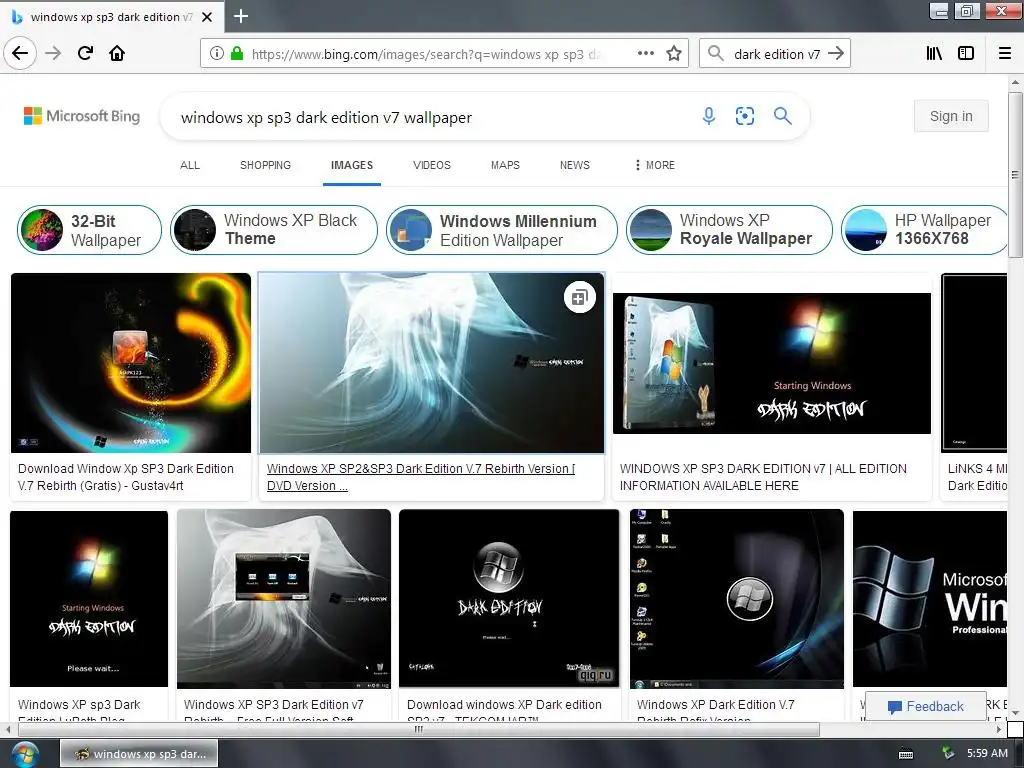Open 'Download Window Xp SP3 Dark Edition' link
The height and width of the screenshot is (768, 1024).
pyautogui.click(x=125, y=477)
